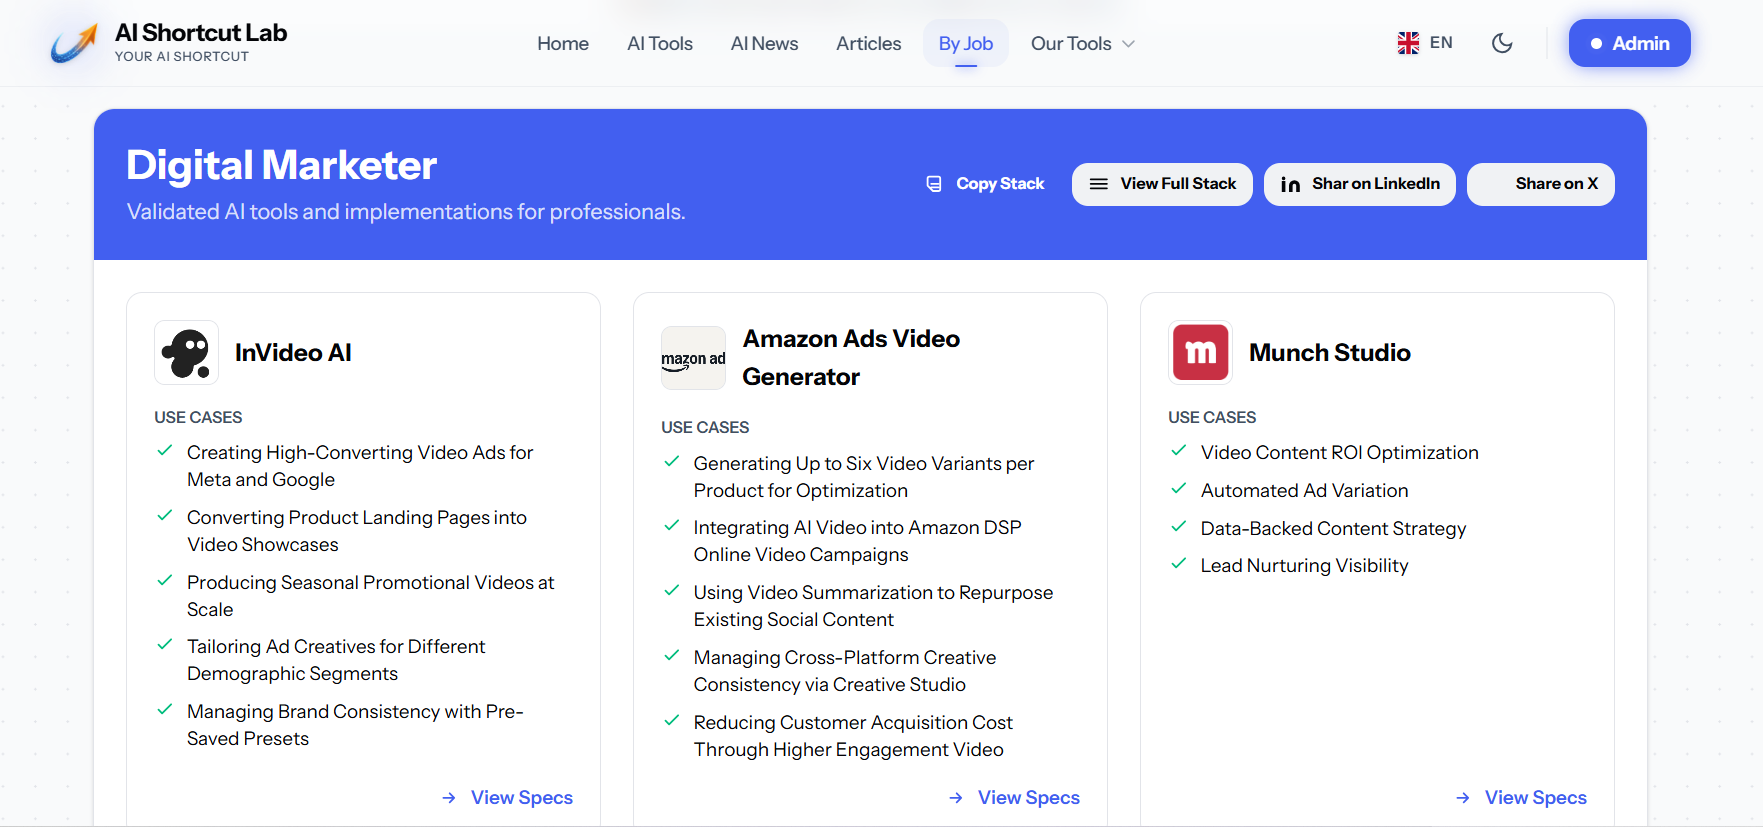Screen dimensions: 1763x827
Task: Open the View Specs link for Munch Studio
Action: (x=1522, y=797)
